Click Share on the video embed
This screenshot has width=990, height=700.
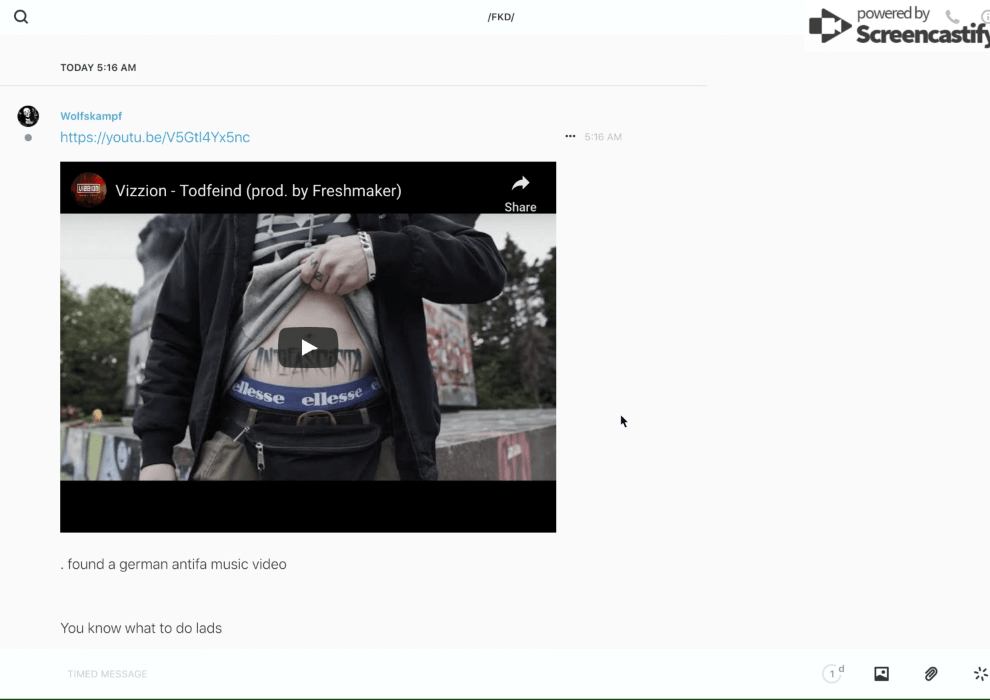coord(520,192)
